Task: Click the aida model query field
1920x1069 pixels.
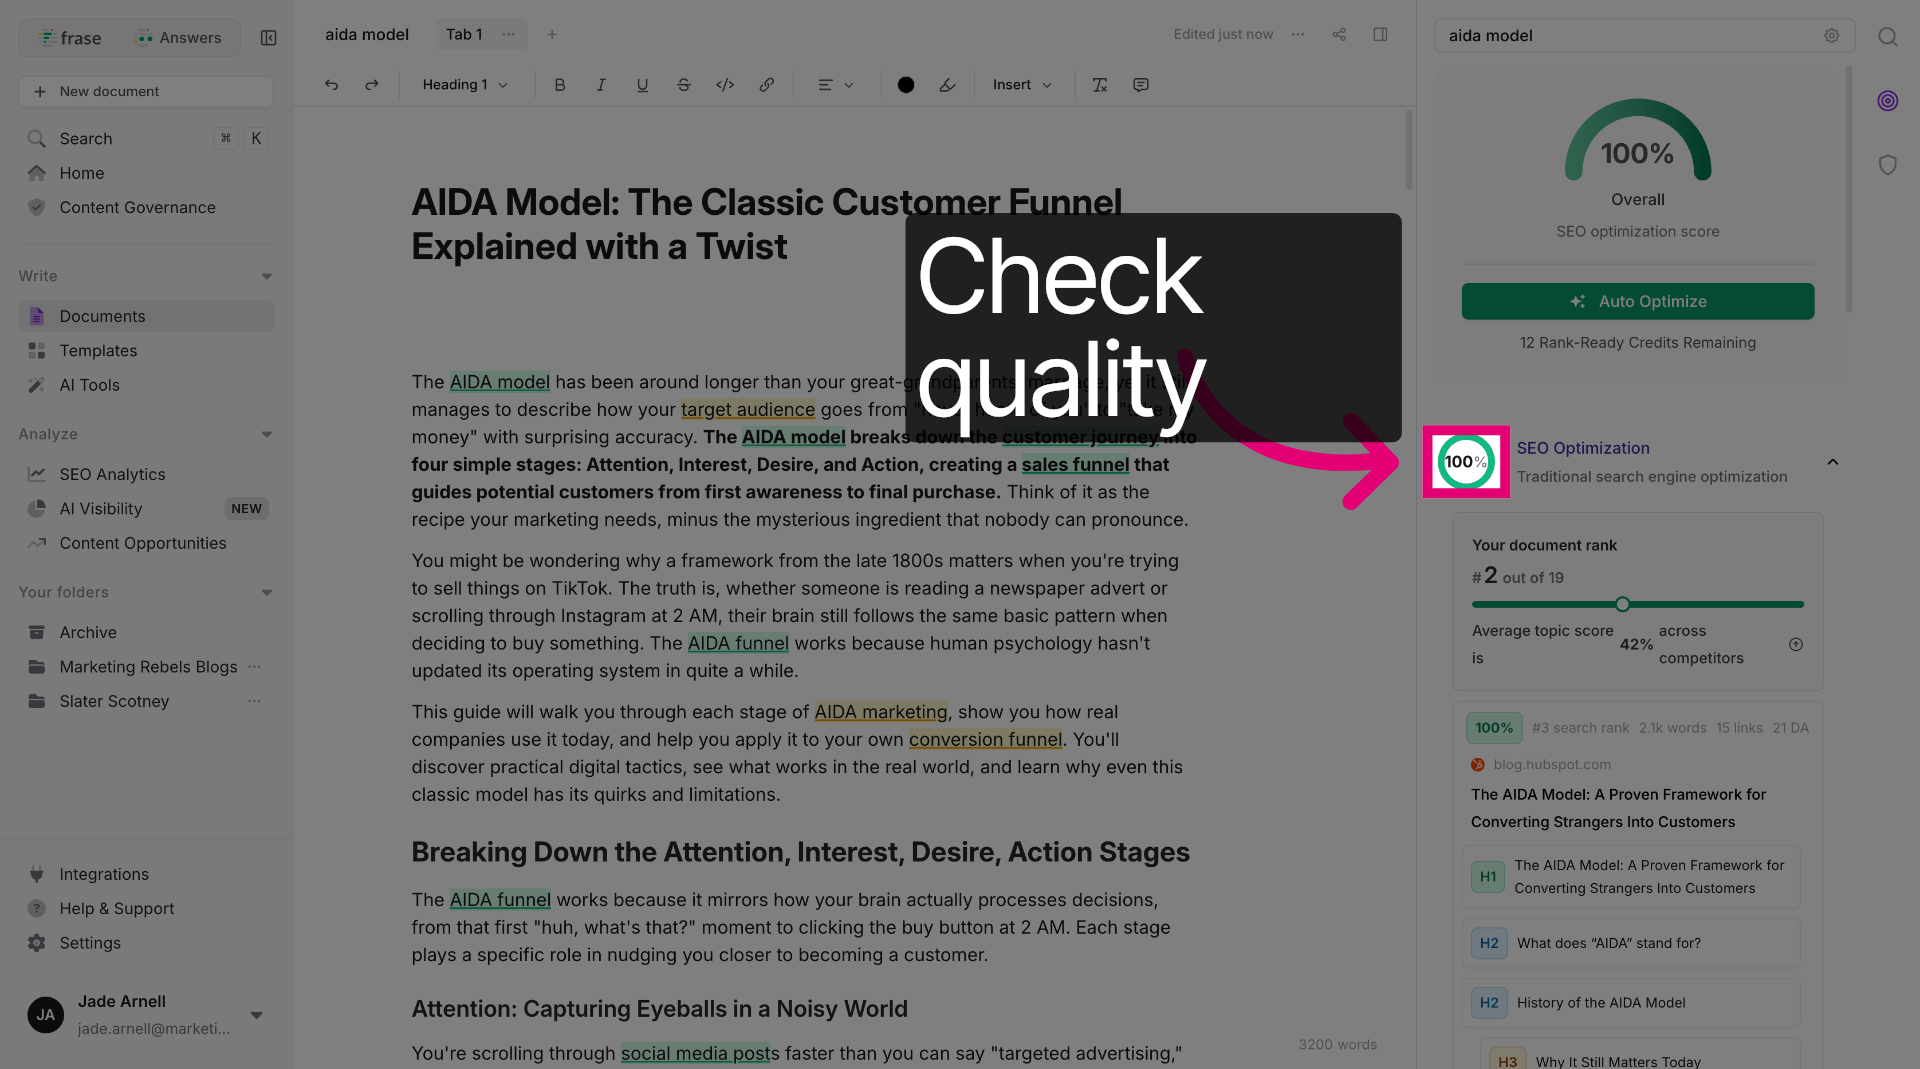Action: point(1644,35)
